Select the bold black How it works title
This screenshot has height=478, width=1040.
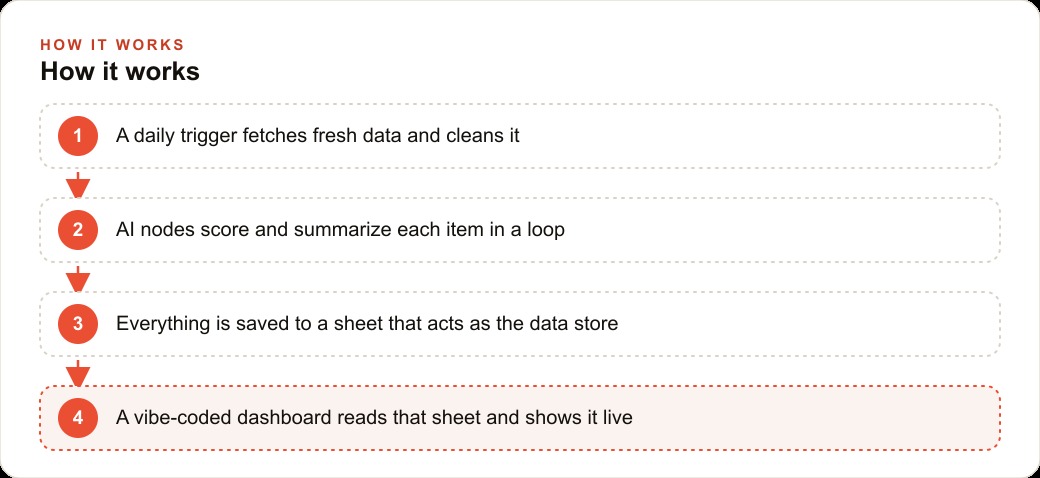(120, 72)
